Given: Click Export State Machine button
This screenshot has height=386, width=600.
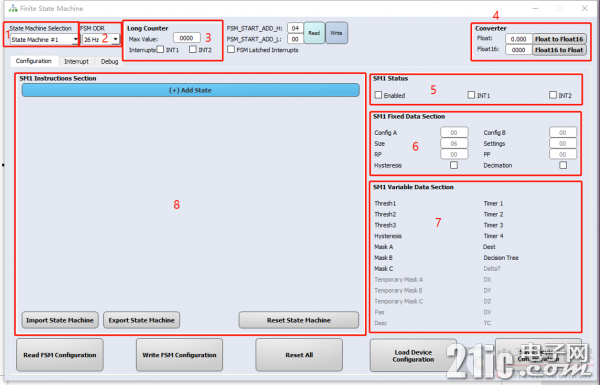Looking at the screenshot, I should tap(142, 320).
